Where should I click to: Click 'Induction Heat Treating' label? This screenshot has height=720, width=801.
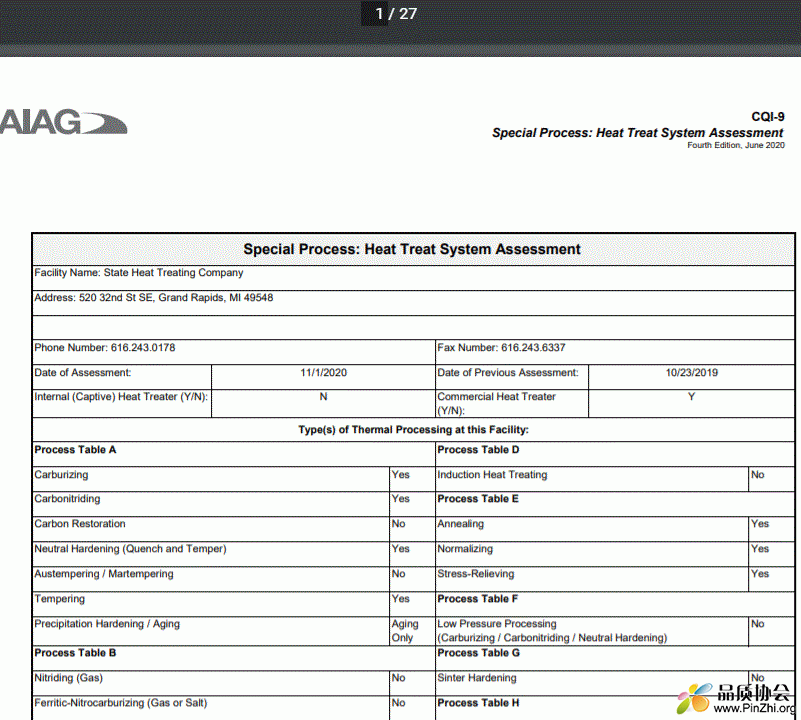[x=492, y=475]
